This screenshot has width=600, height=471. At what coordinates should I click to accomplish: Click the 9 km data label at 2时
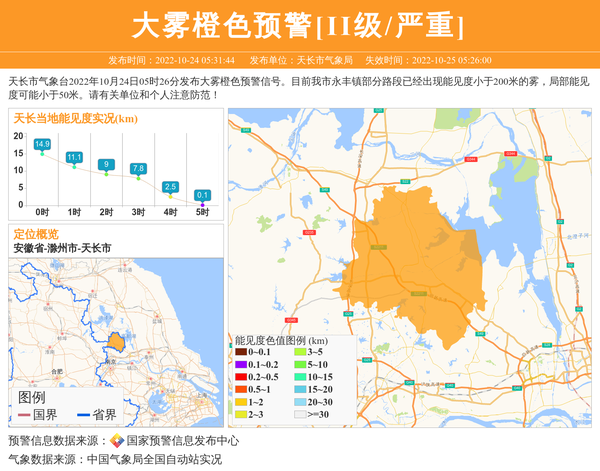(x=106, y=164)
